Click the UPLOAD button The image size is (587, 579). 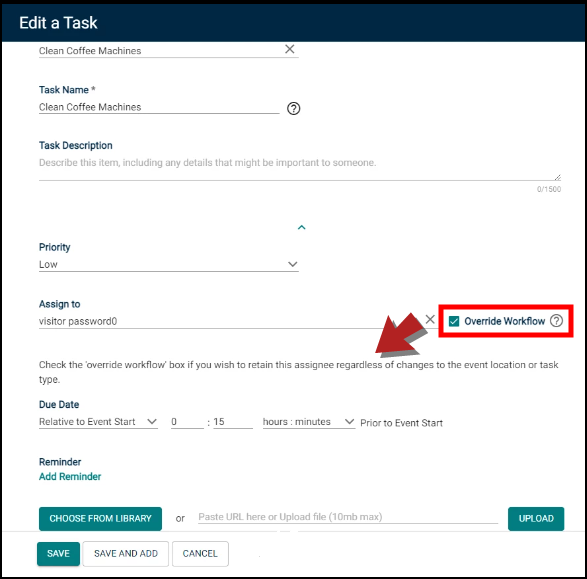[536, 518]
